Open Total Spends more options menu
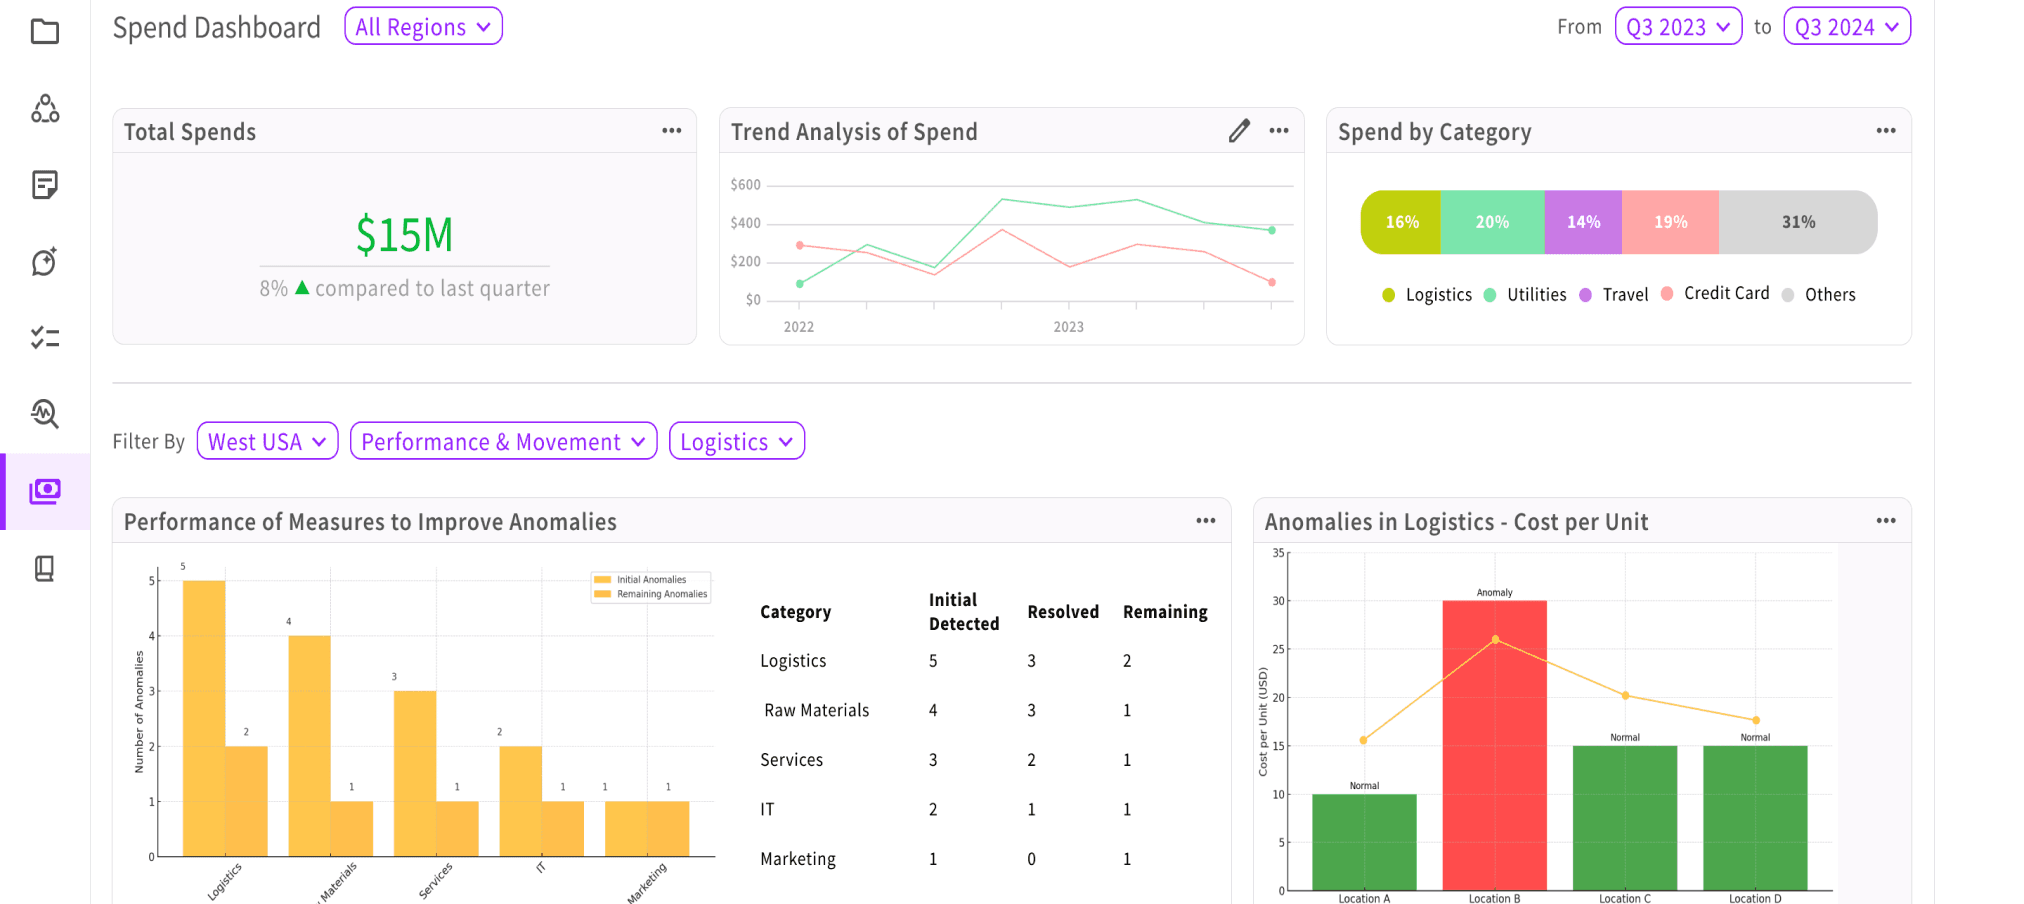The height and width of the screenshot is (904, 2024). pos(672,131)
